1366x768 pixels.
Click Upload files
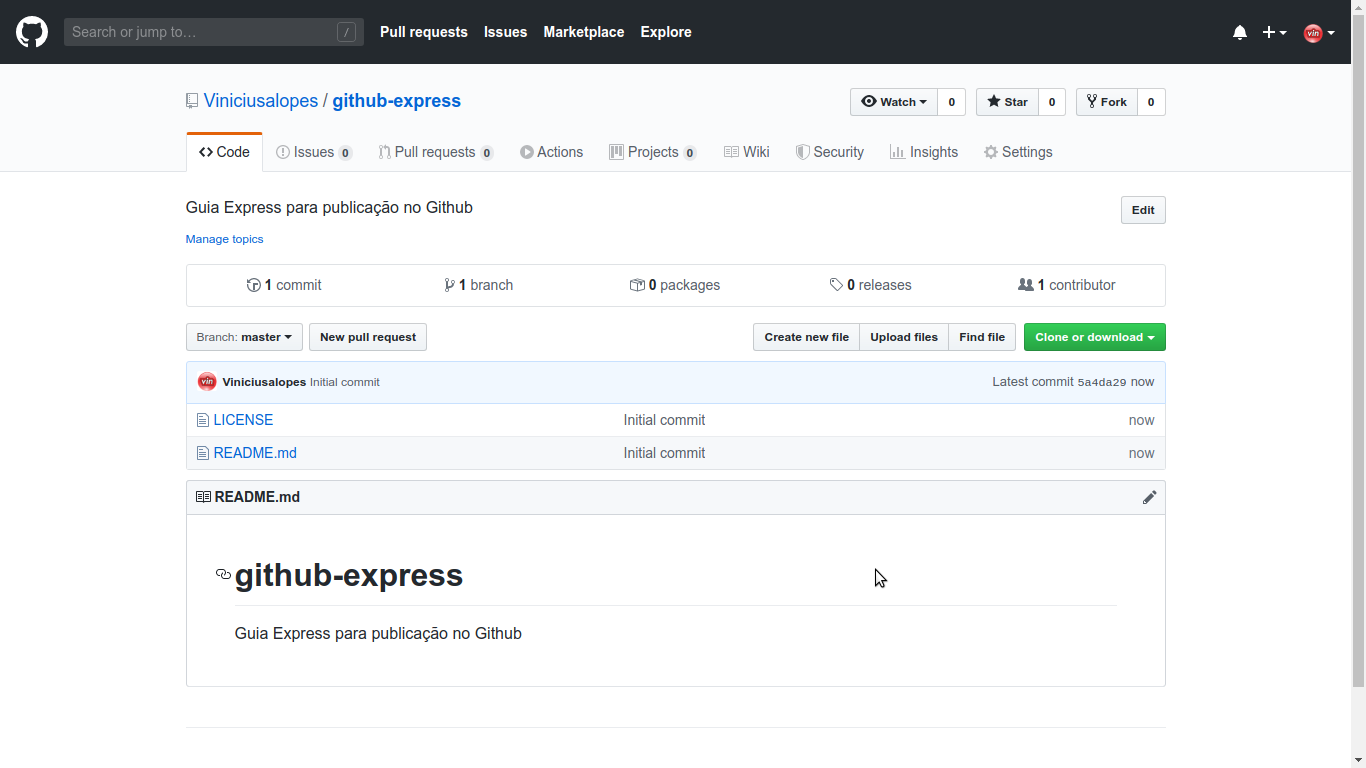point(904,337)
